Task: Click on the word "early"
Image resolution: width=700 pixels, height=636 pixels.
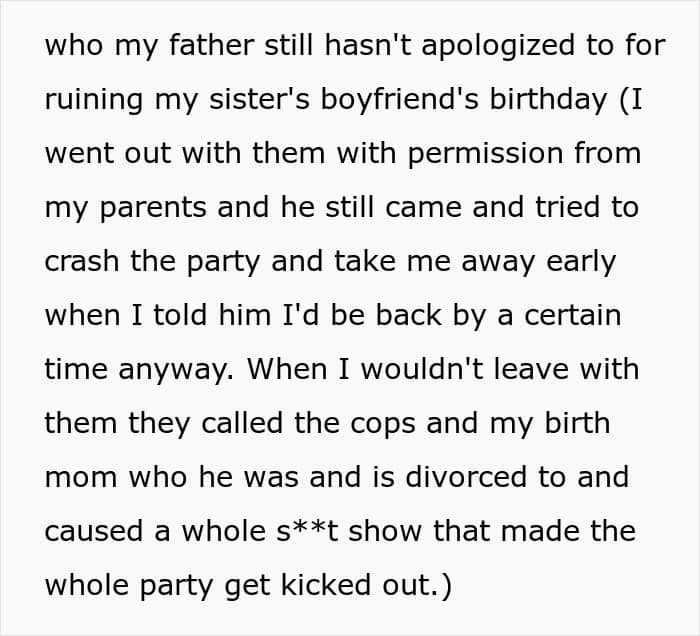Action: 581,262
